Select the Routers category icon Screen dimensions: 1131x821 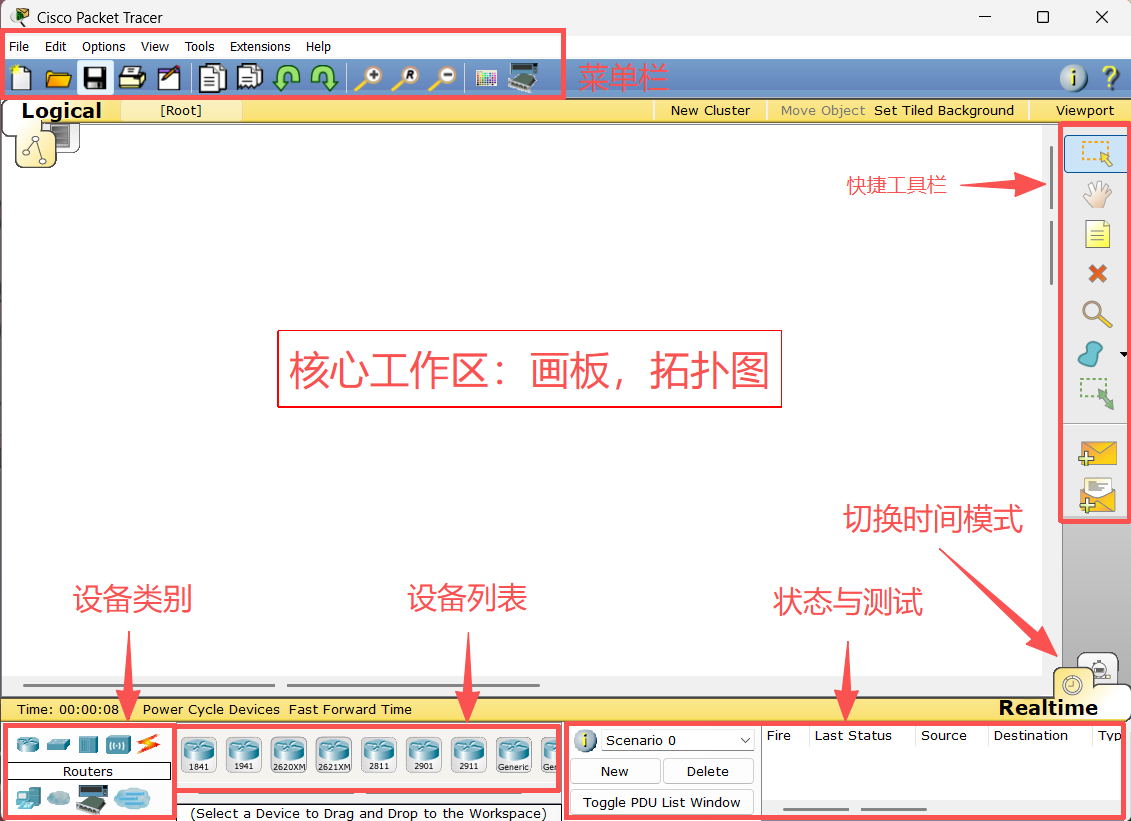tap(28, 744)
